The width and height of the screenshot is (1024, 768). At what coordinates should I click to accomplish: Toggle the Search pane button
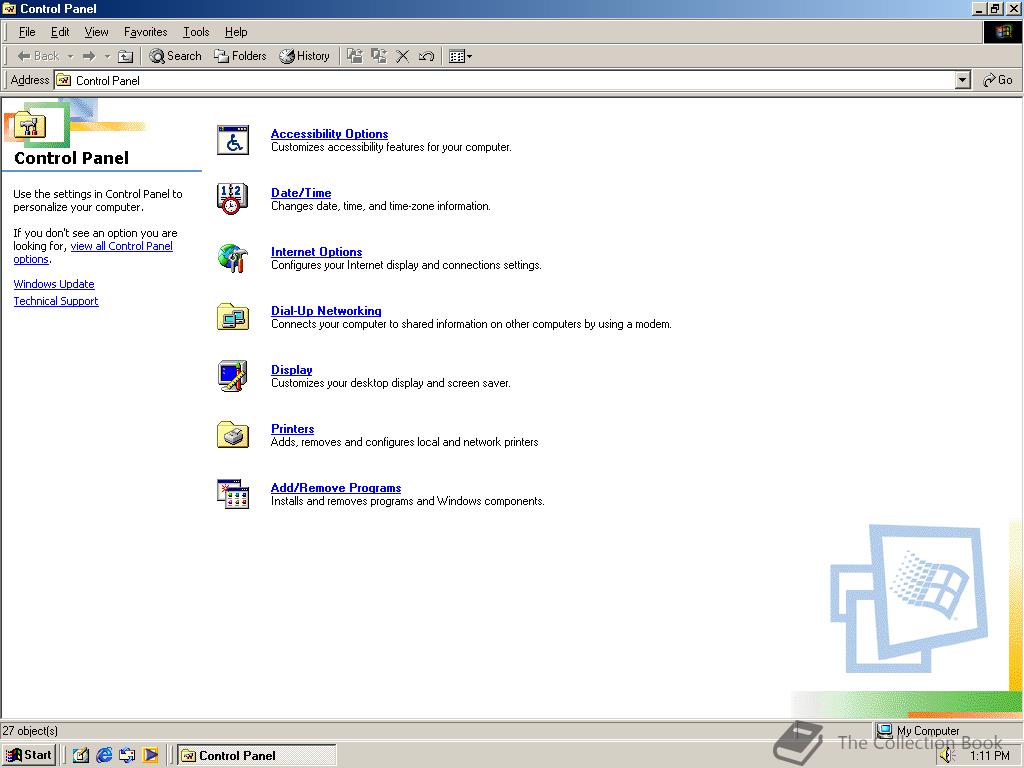(x=176, y=56)
